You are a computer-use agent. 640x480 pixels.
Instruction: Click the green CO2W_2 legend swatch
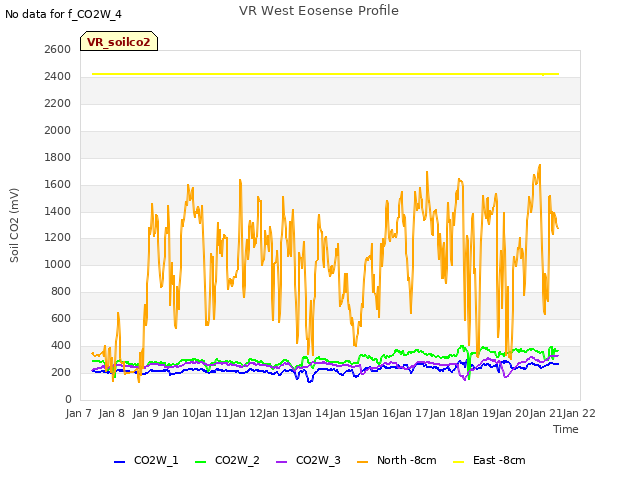pyautogui.click(x=200, y=462)
